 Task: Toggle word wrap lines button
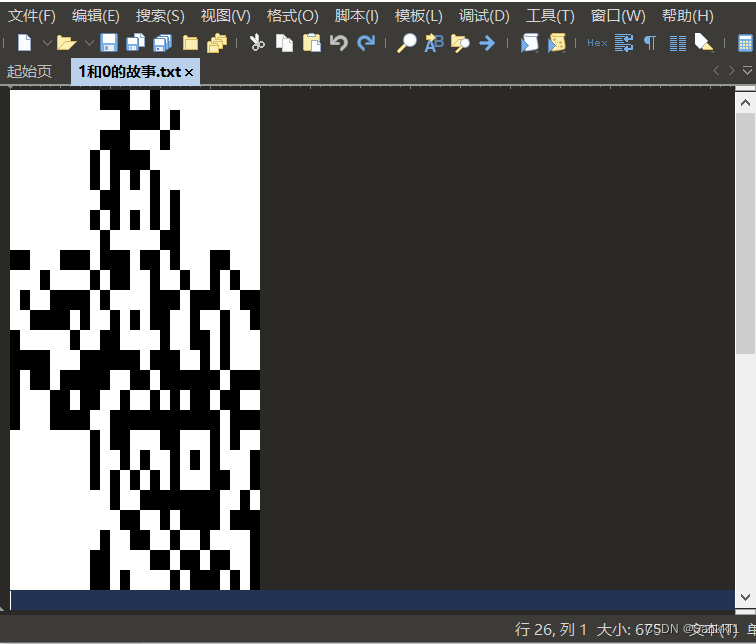pos(624,43)
